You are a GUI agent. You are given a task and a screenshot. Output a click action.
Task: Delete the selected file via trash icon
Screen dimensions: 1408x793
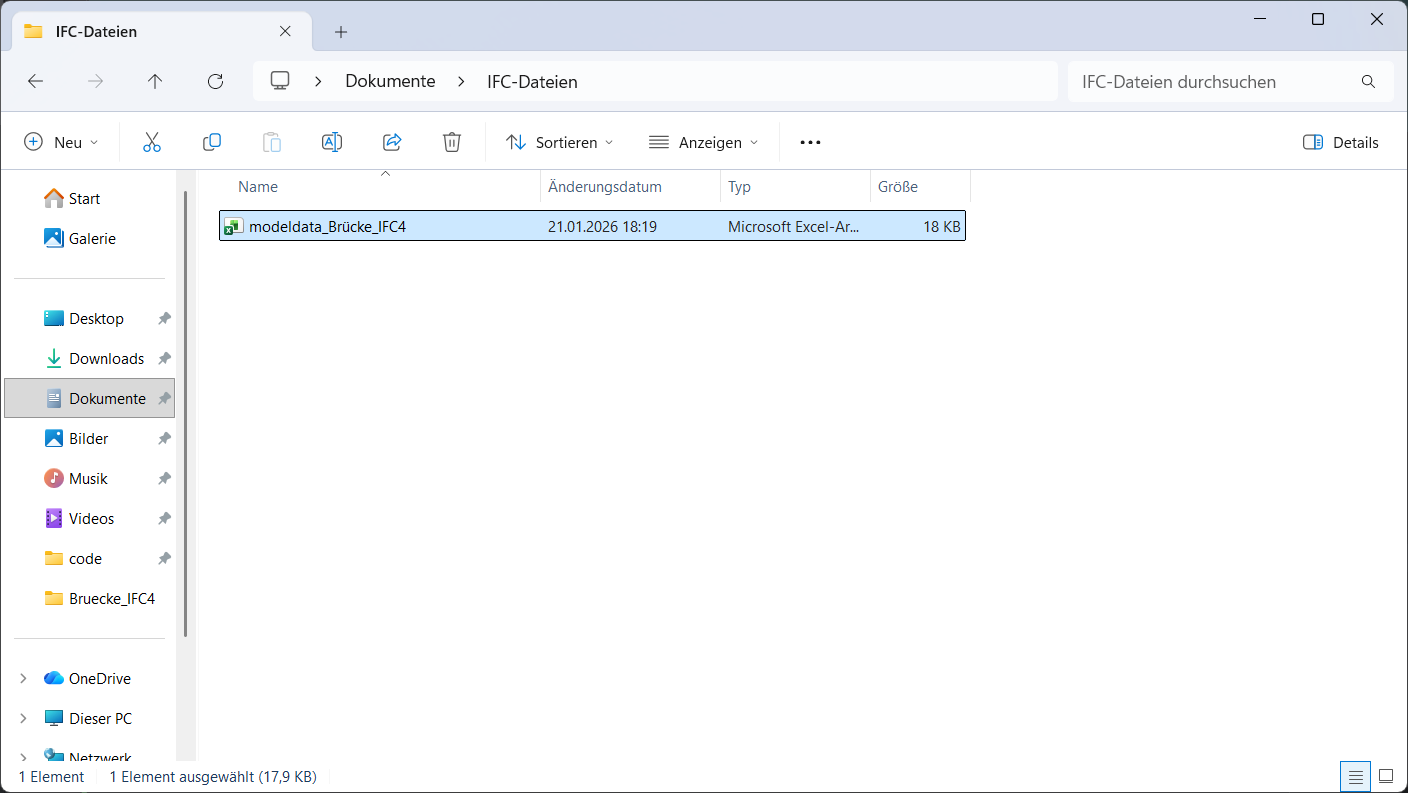tap(451, 142)
